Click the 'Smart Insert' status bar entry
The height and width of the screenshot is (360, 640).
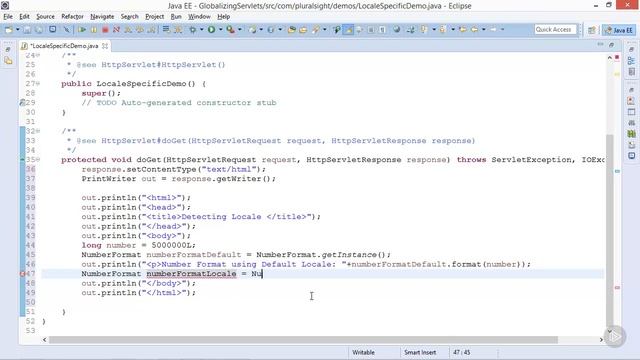coord(420,352)
